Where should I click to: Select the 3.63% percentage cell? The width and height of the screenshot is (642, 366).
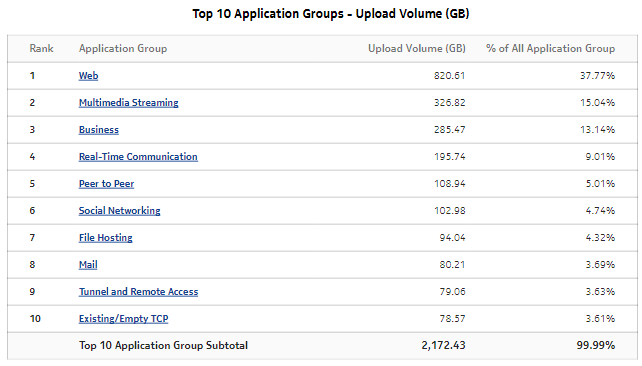600,292
